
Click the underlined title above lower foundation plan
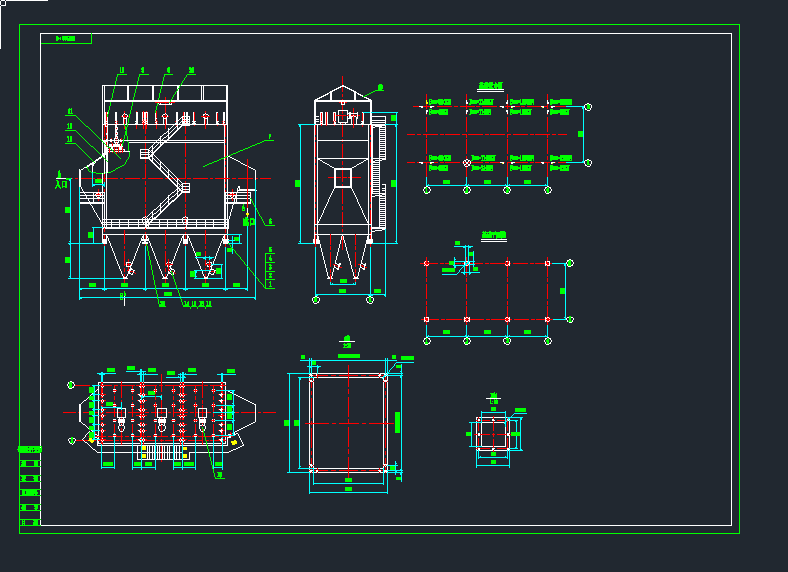[493, 235]
